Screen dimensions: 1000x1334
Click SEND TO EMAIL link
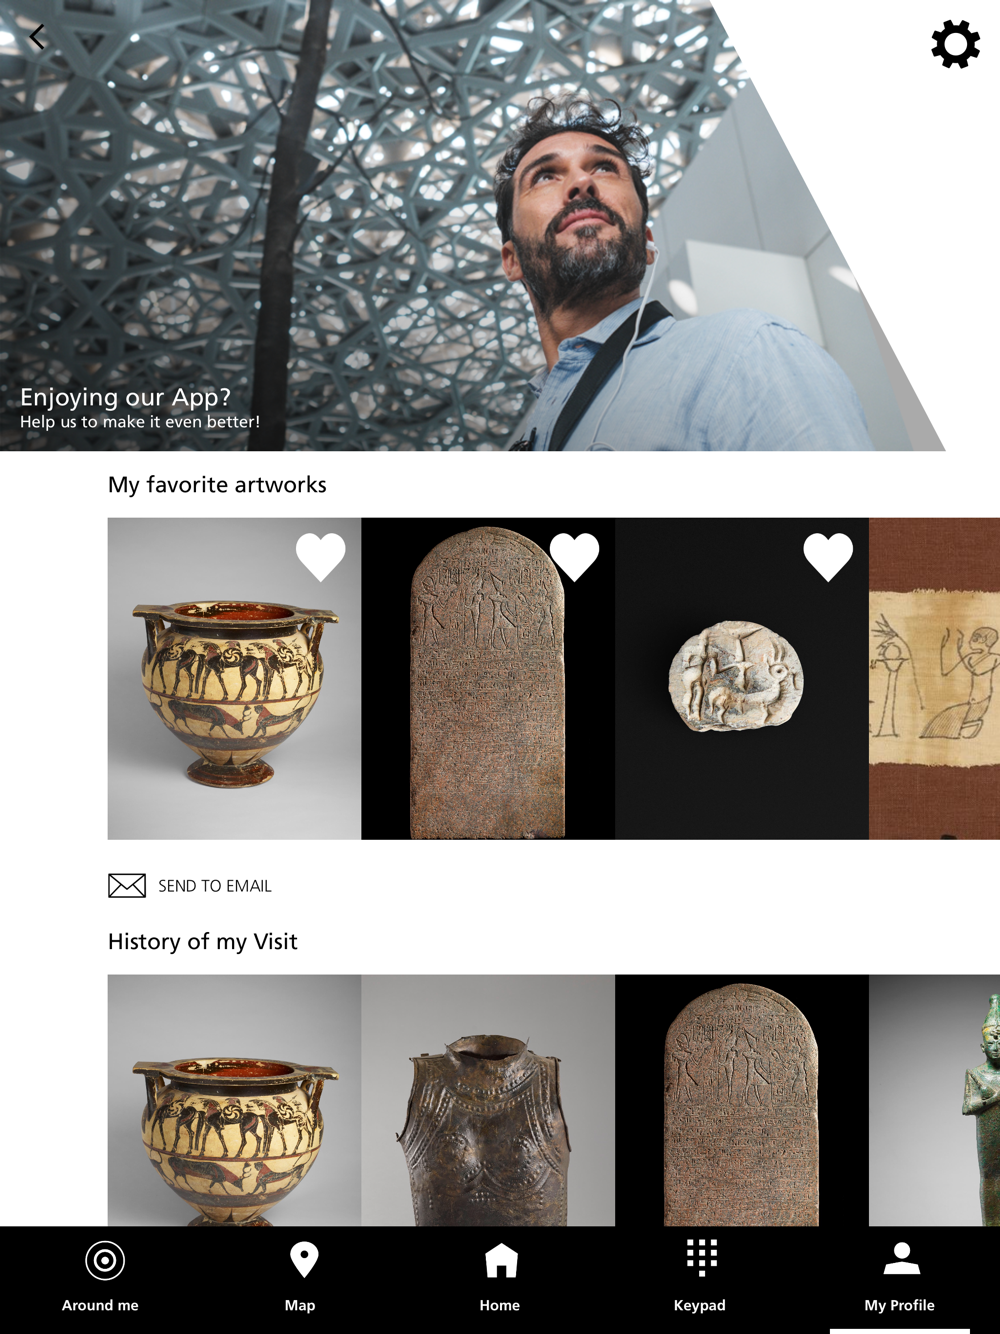(215, 886)
